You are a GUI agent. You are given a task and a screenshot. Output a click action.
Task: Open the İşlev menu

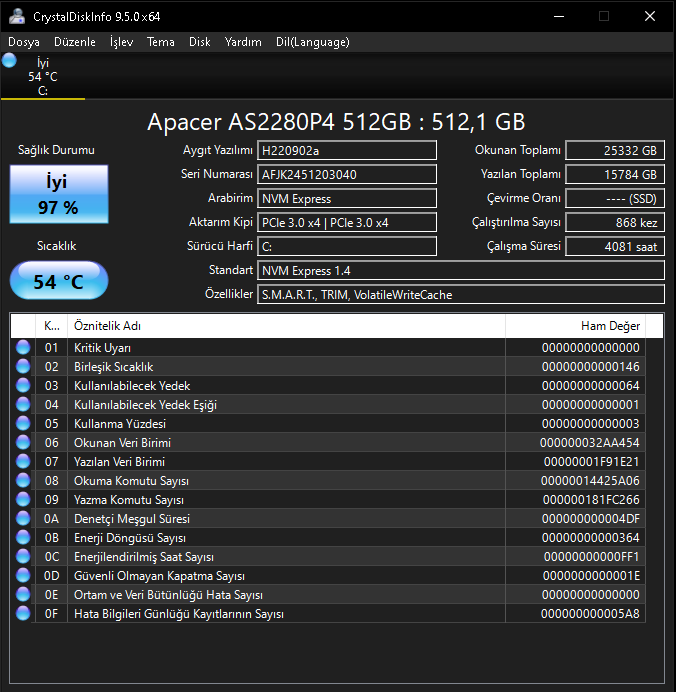pos(121,42)
